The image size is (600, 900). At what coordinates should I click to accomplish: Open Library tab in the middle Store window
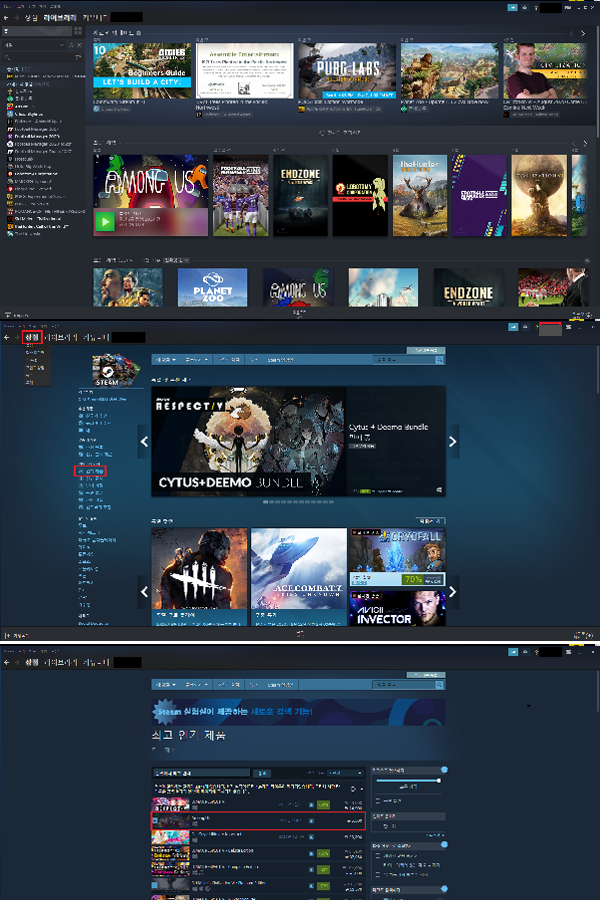pyautogui.click(x=60, y=337)
